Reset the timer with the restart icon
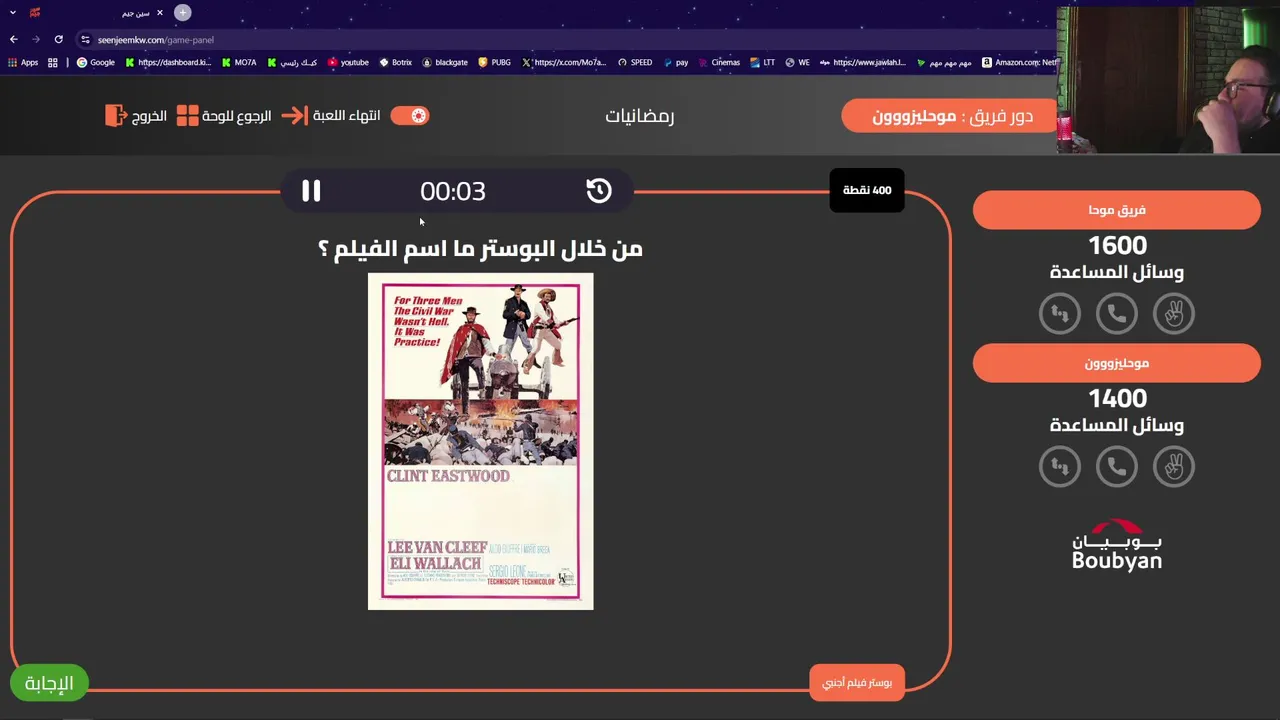Viewport: 1280px width, 720px height. point(598,191)
